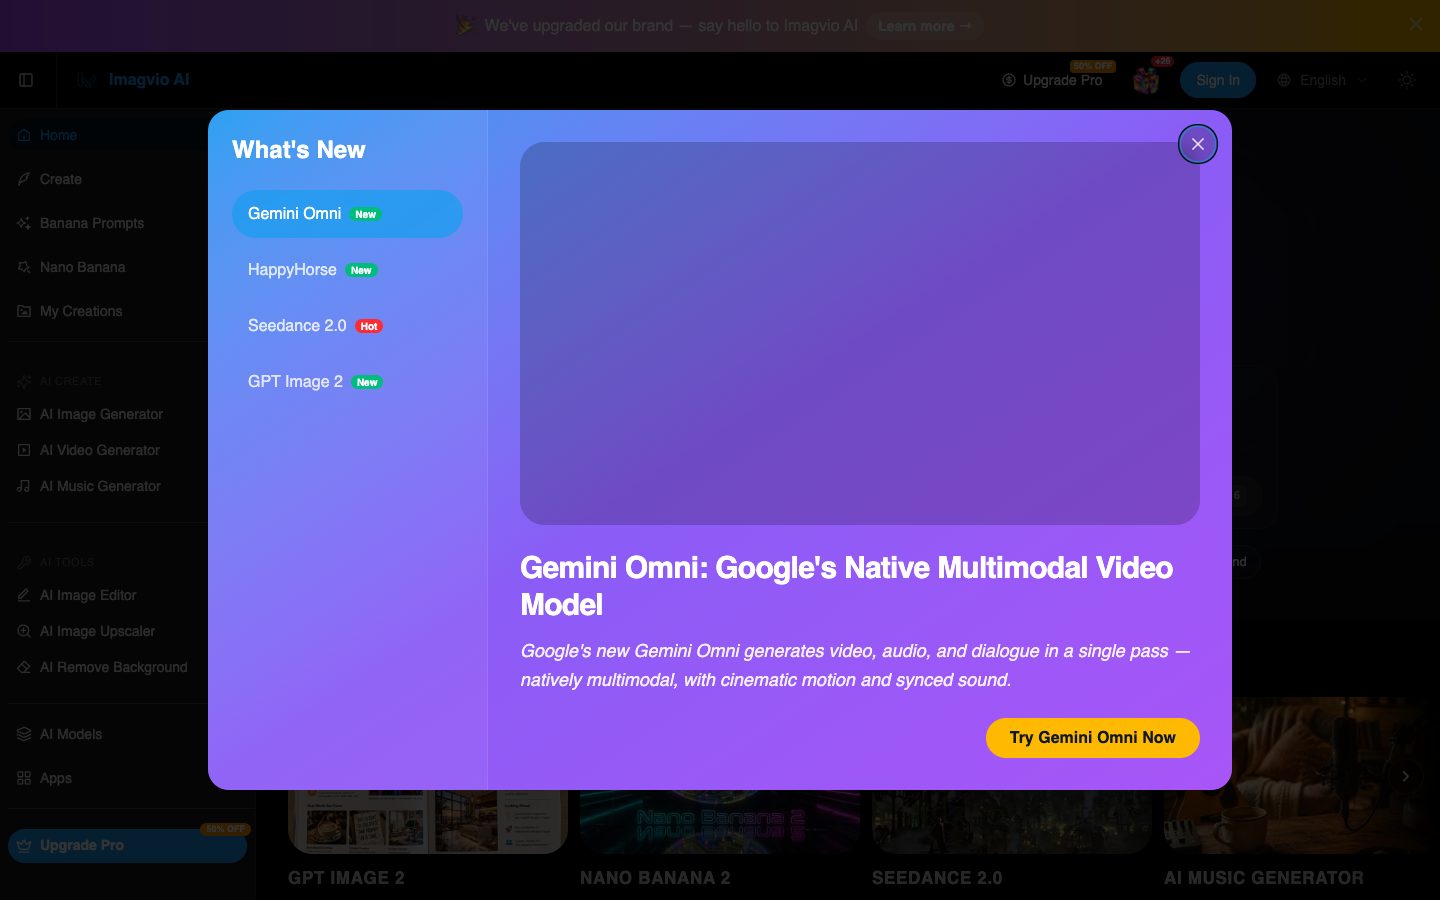Click the globe language icon
Image resolution: width=1440 pixels, height=900 pixels.
click(x=1284, y=80)
